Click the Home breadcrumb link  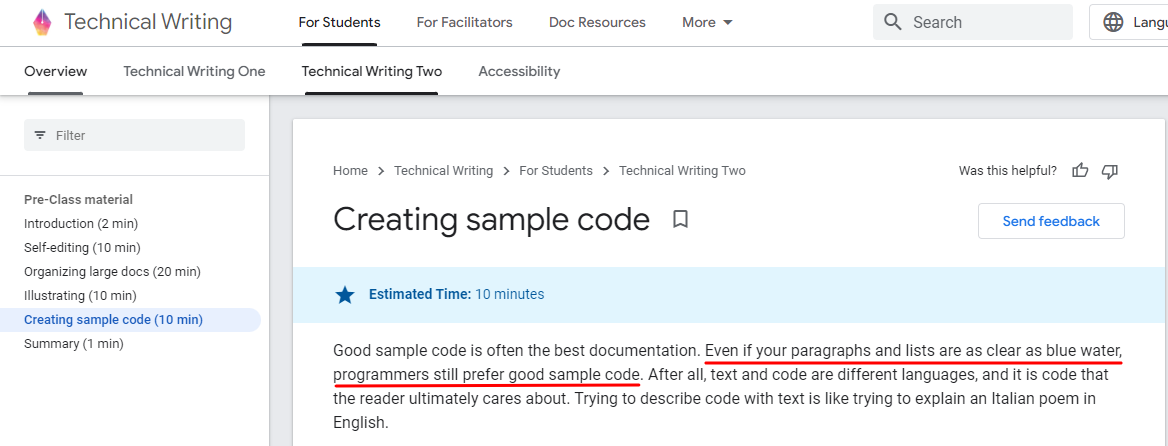(350, 171)
